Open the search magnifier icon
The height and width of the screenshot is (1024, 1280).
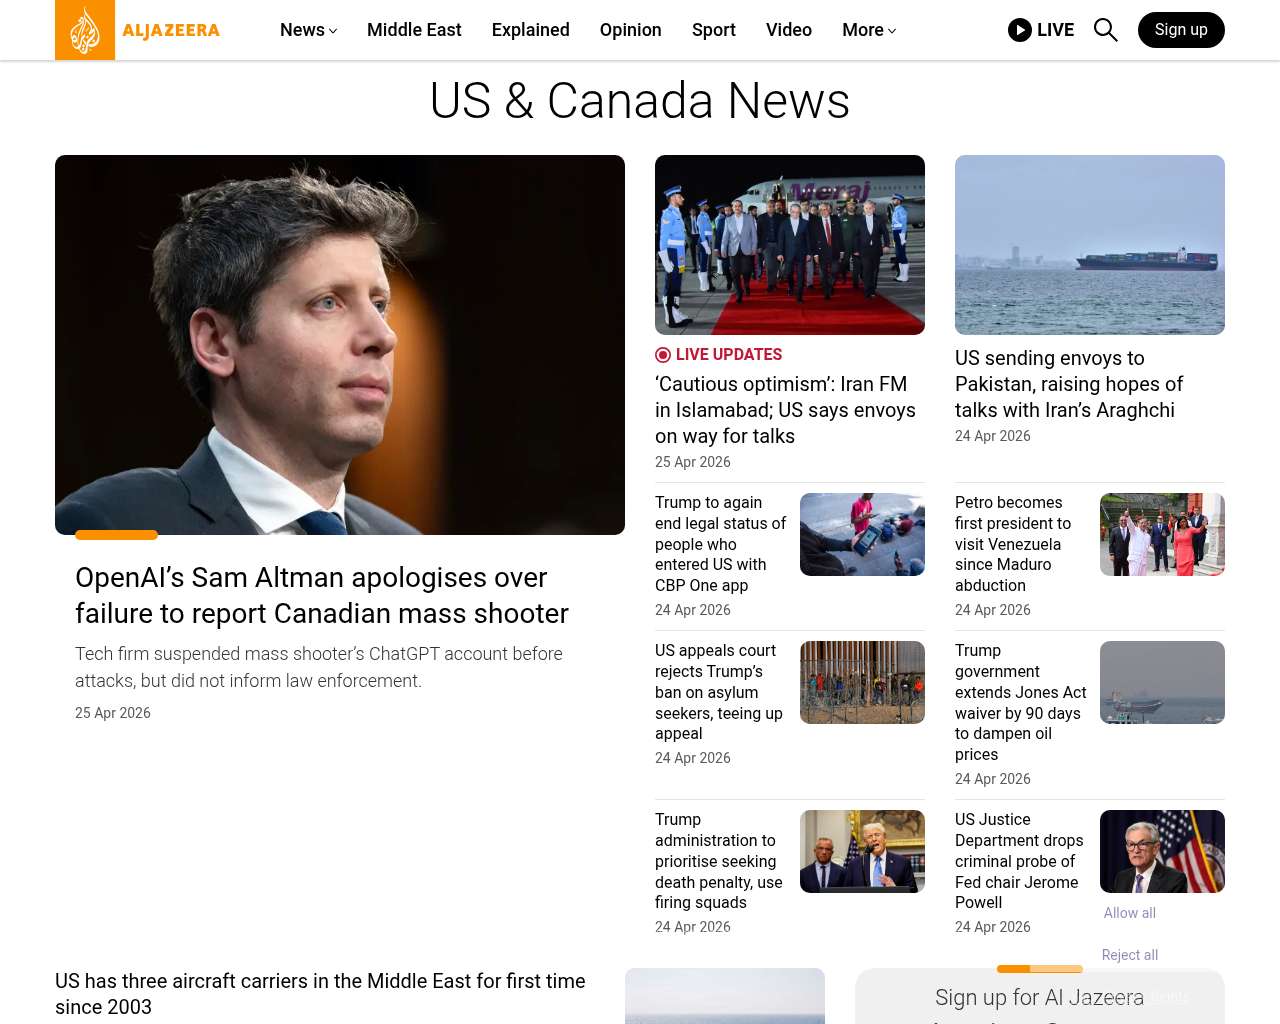[x=1105, y=30]
